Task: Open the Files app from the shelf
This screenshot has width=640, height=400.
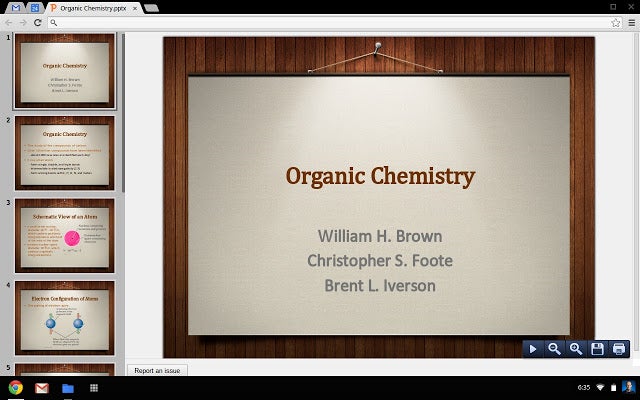Action: 67,387
